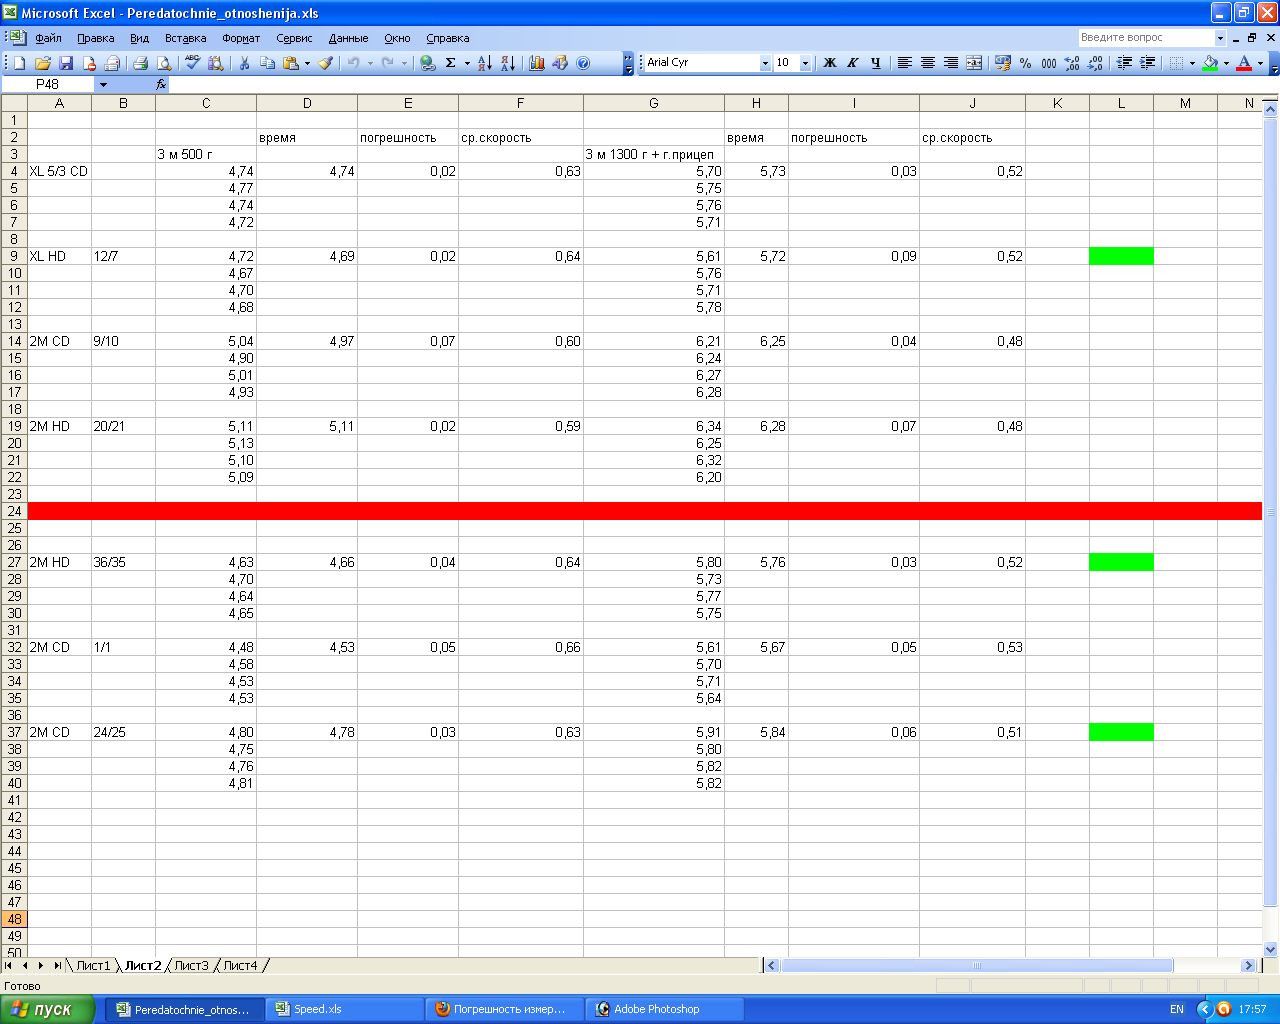
Task: Select the row 24 header
Action: (x=14, y=511)
